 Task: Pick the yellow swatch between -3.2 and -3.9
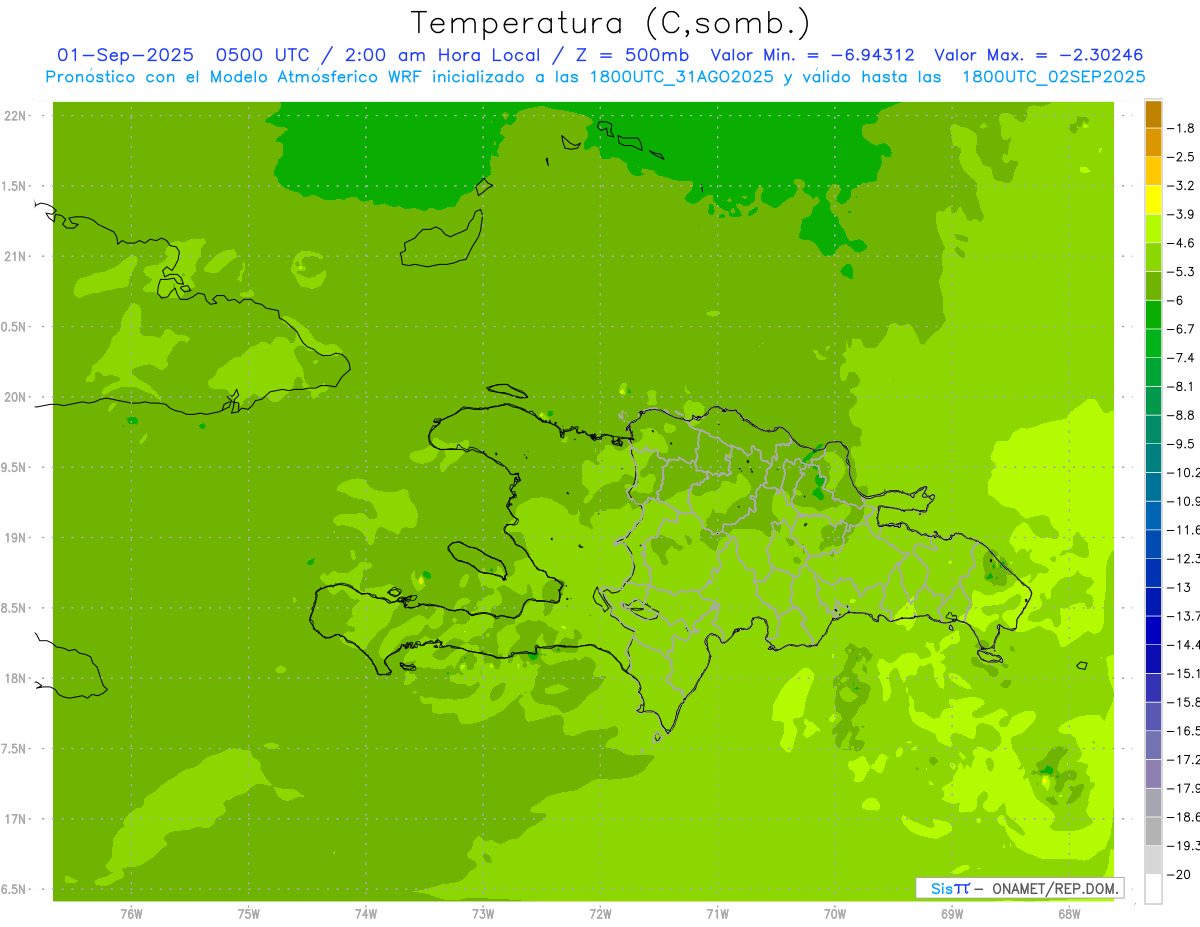(x=1153, y=201)
